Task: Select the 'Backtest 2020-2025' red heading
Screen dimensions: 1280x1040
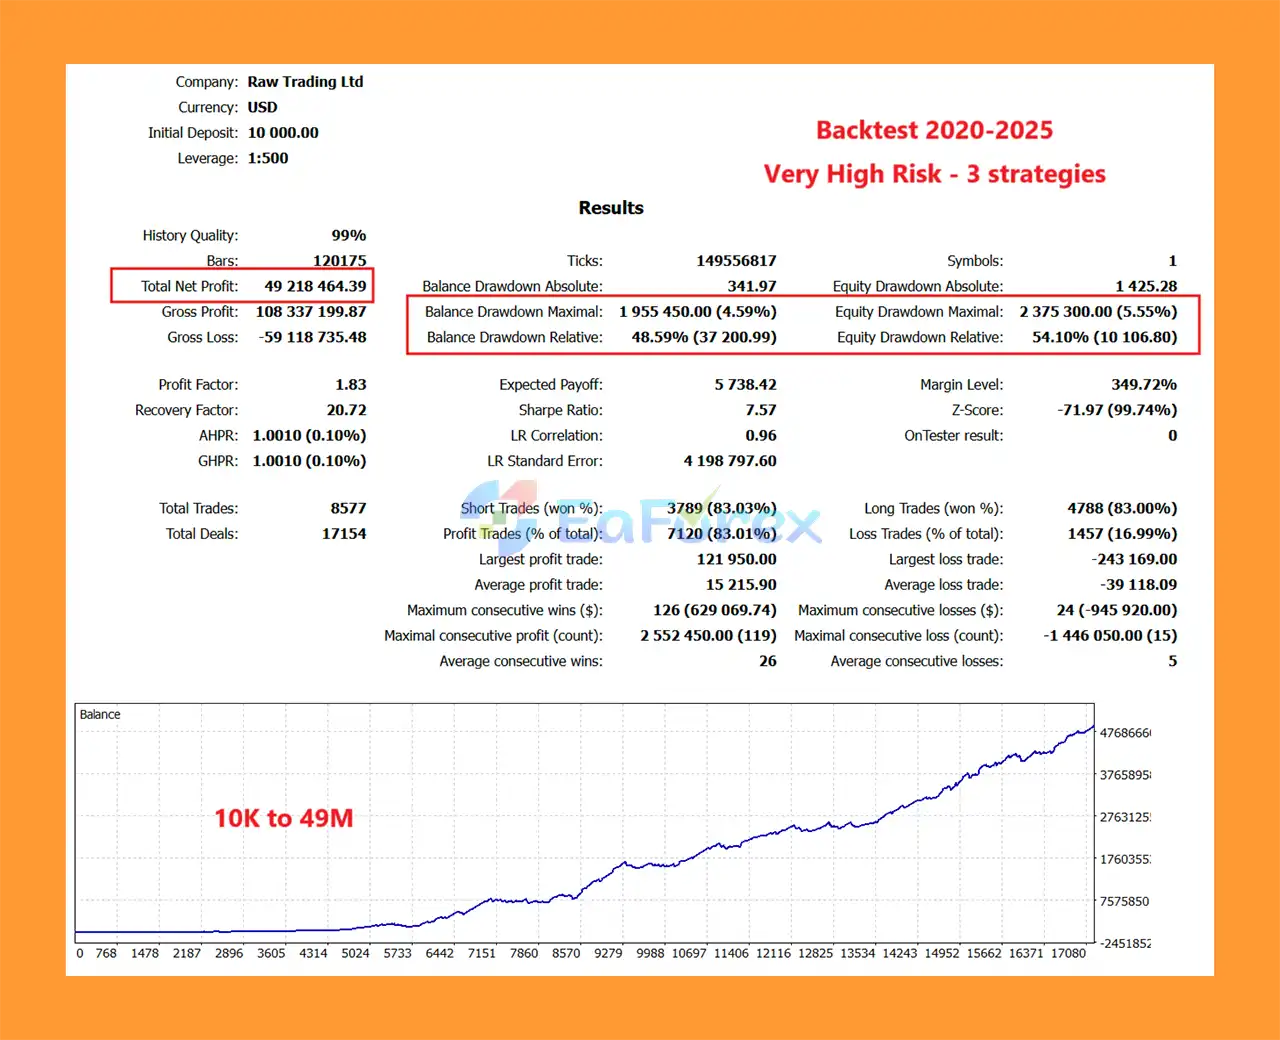Action: [934, 130]
